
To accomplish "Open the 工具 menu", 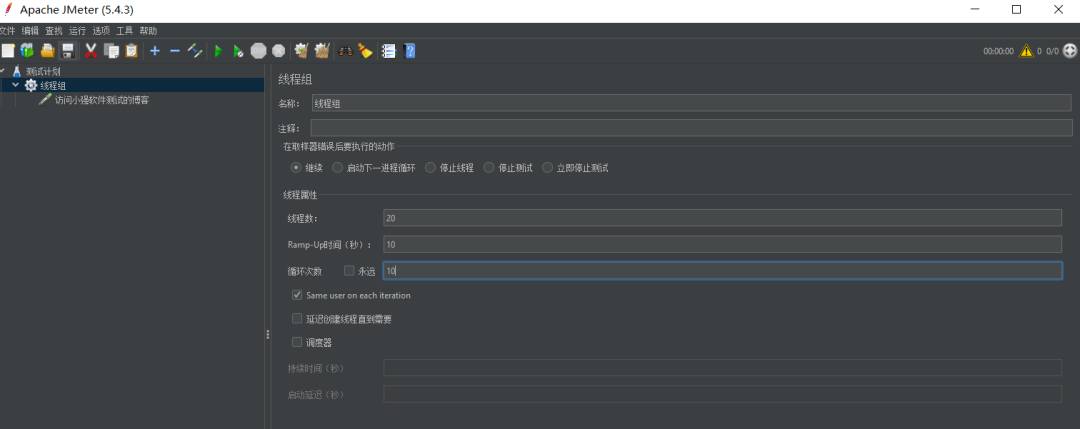I will click(x=125, y=30).
